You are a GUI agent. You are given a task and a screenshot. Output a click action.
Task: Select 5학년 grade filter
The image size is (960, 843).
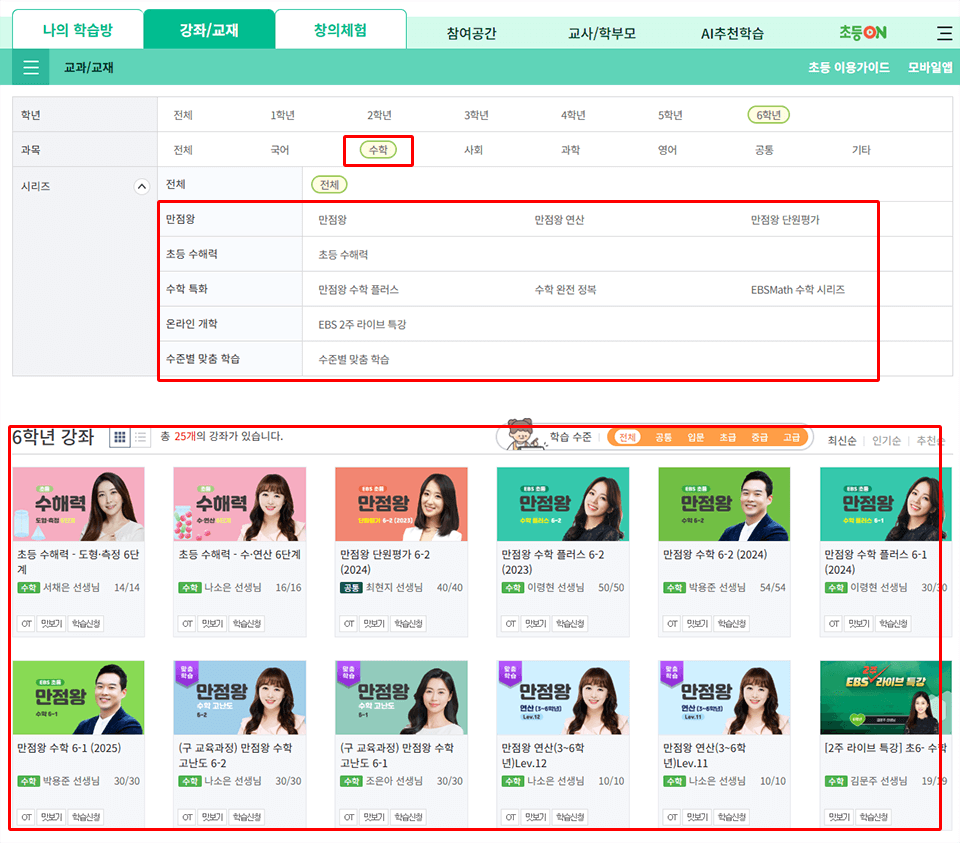670,115
